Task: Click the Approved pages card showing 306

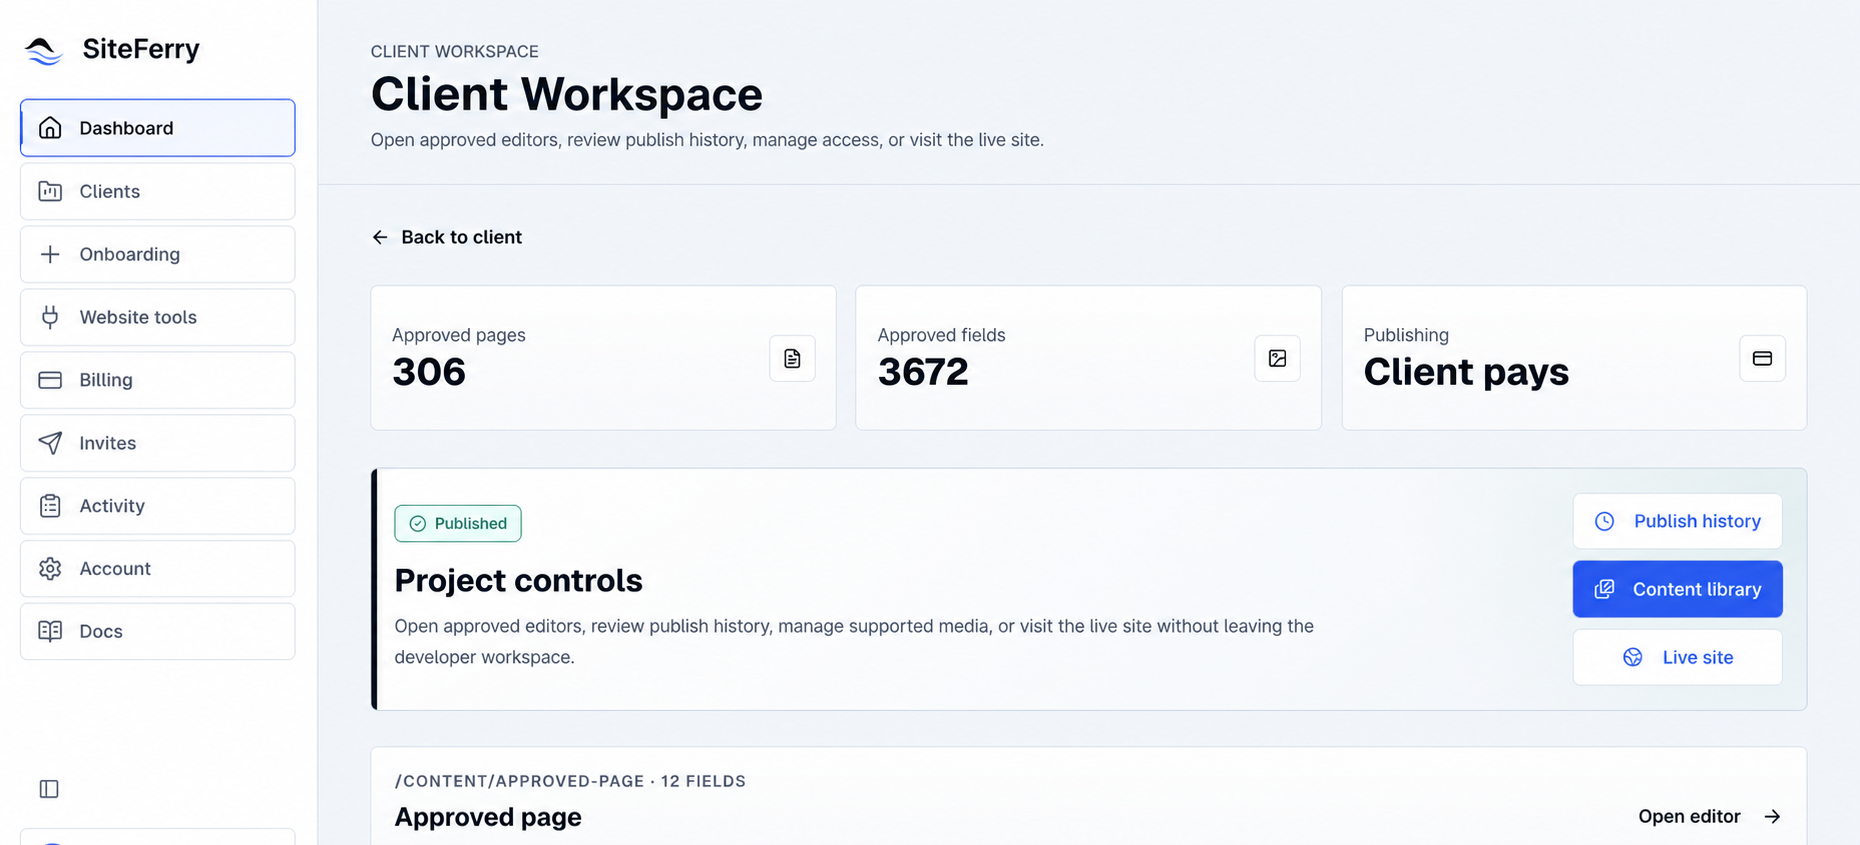Action: point(603,358)
